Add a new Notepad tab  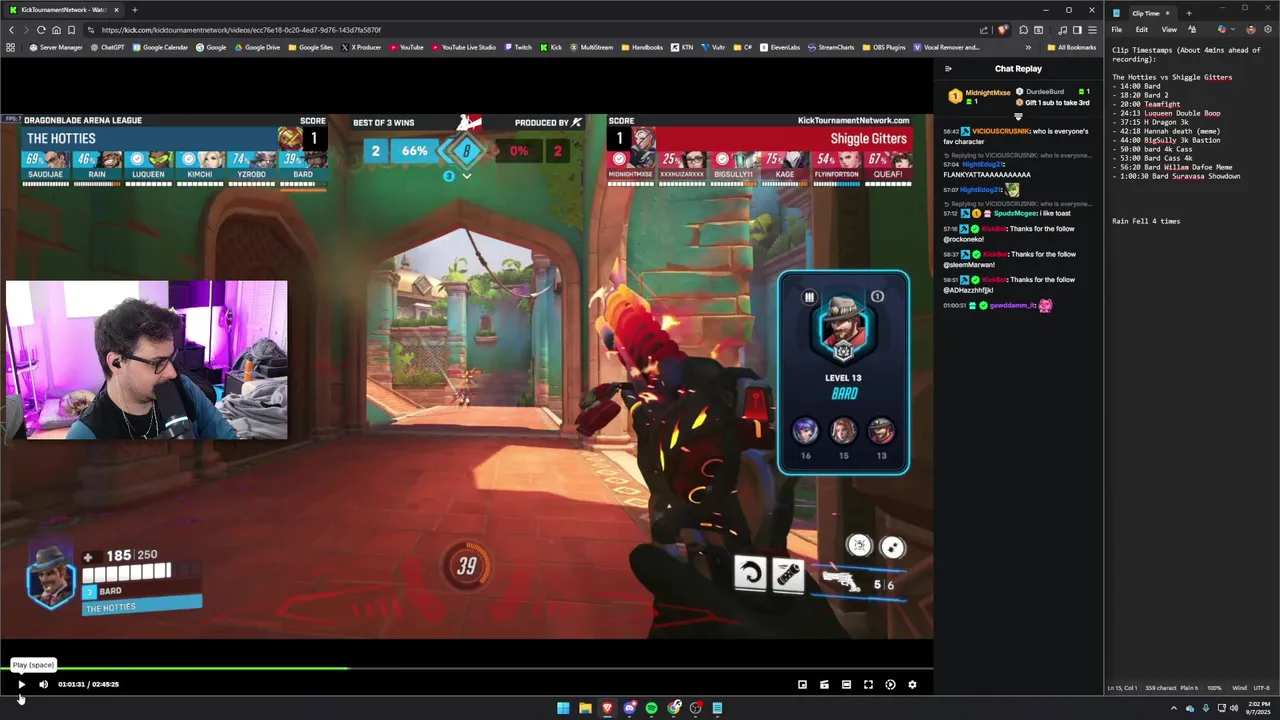click(1189, 13)
